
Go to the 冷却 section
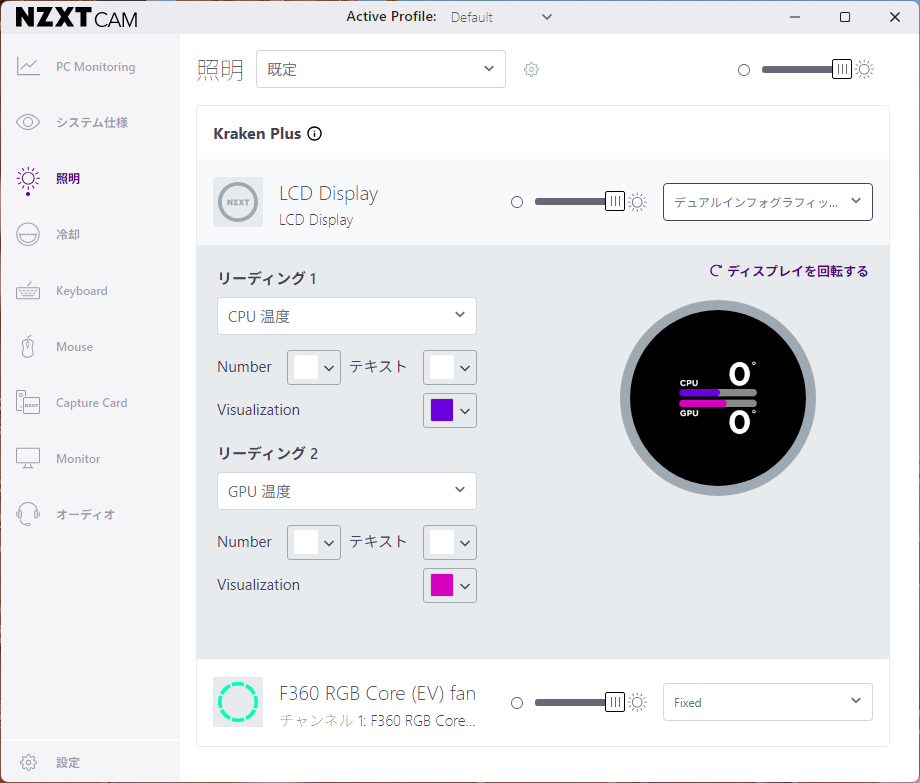[x=68, y=235]
